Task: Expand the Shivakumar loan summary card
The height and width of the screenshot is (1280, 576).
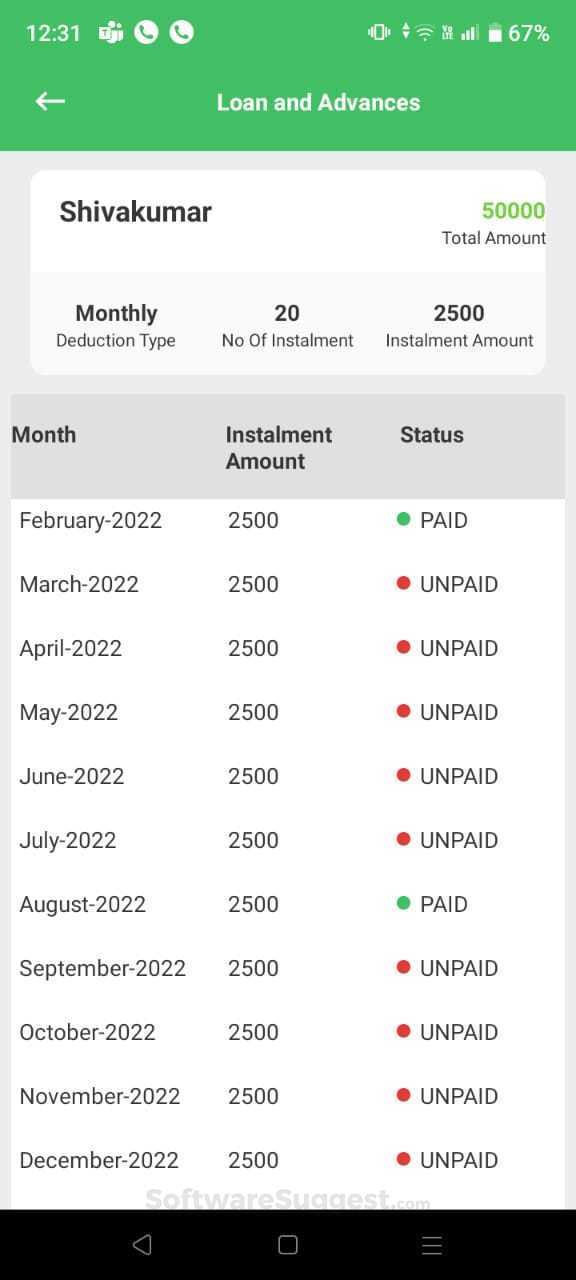Action: [x=288, y=270]
